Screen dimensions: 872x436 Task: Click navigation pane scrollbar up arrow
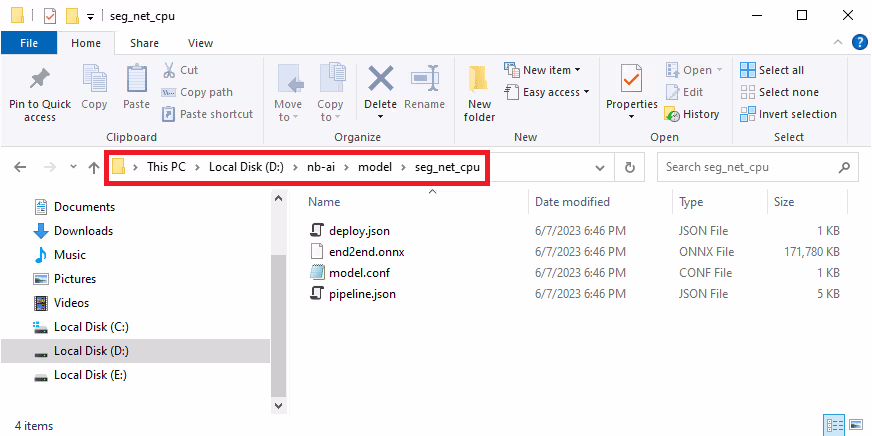tap(279, 199)
